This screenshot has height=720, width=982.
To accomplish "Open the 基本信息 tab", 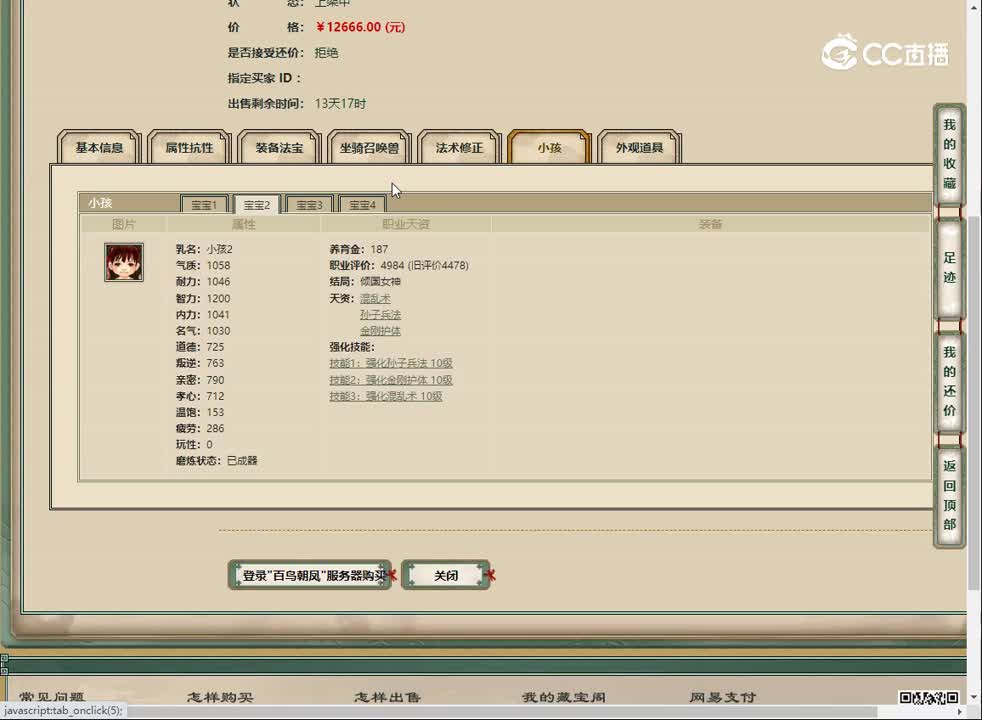I will point(99,148).
